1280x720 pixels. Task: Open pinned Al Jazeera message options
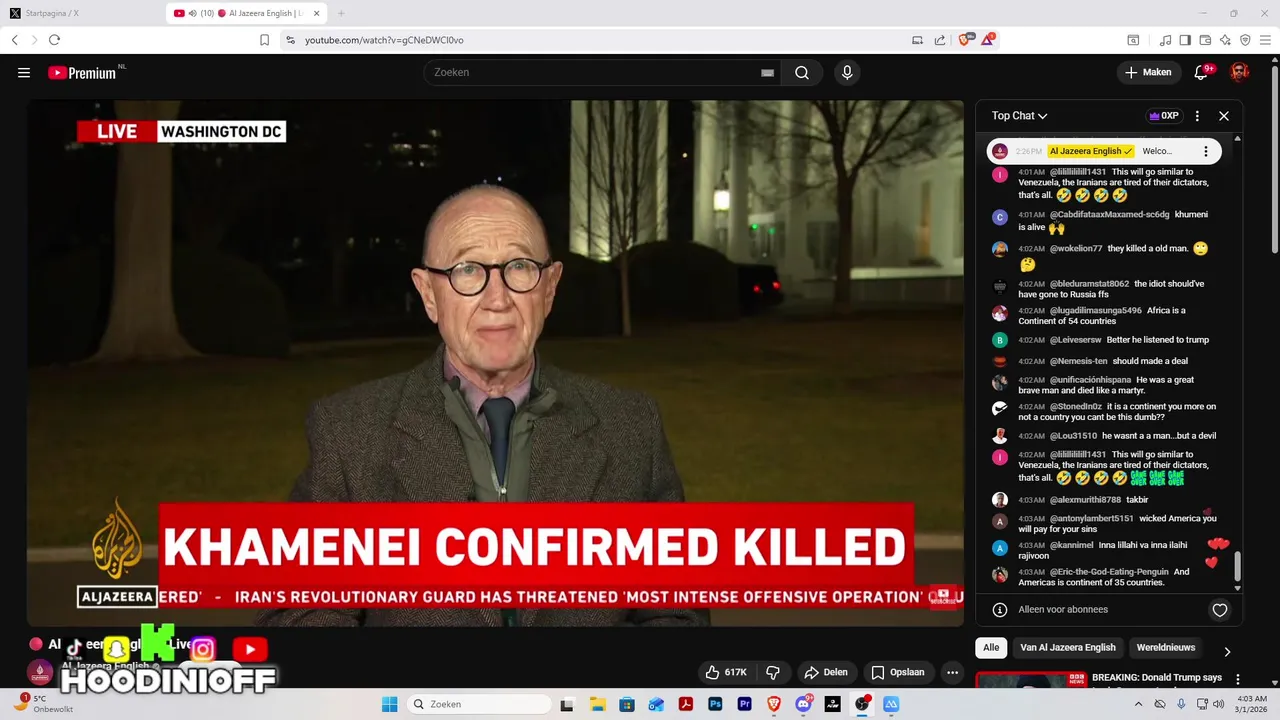pyautogui.click(x=1206, y=151)
